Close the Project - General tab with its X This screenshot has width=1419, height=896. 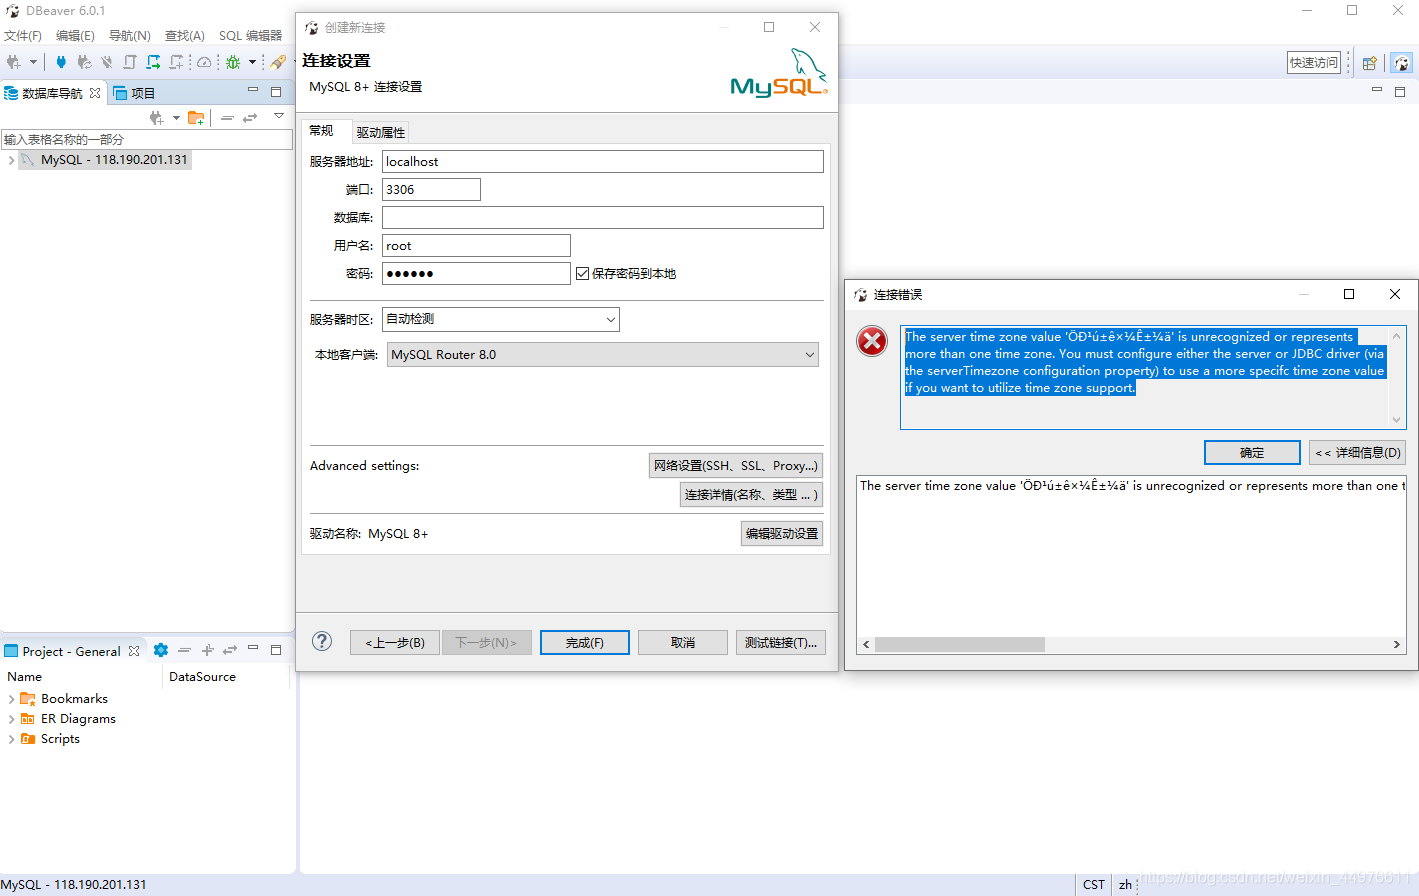point(134,651)
